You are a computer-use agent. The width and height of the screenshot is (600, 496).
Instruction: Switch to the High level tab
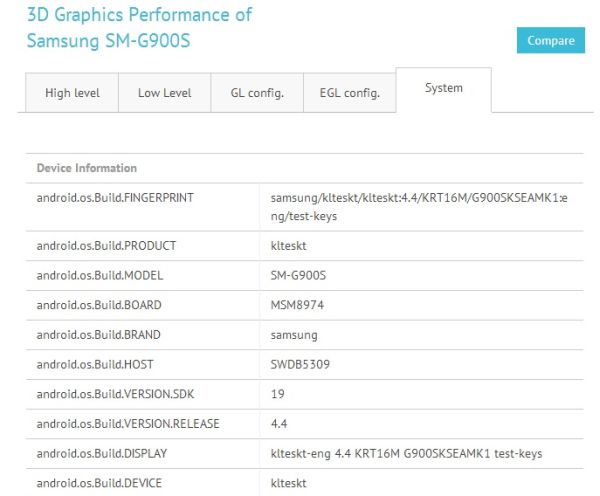pos(71,93)
